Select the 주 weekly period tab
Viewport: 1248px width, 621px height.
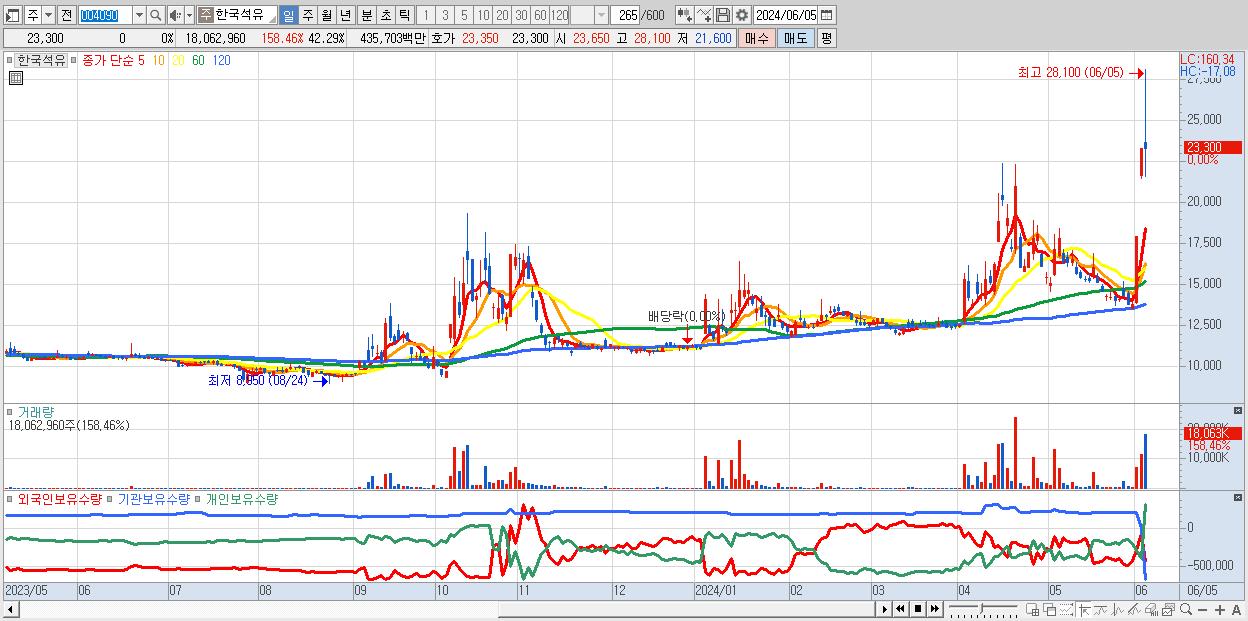(307, 15)
